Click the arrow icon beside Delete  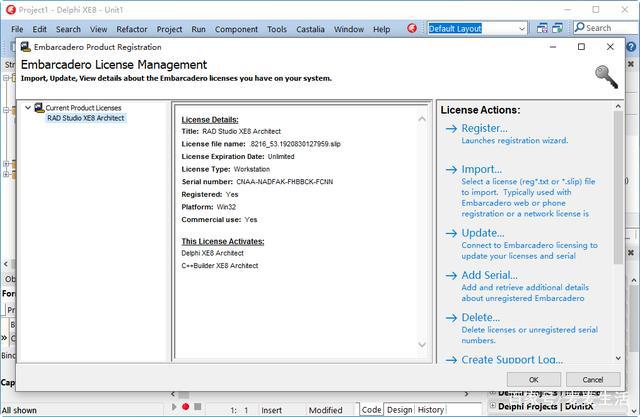(x=451, y=318)
